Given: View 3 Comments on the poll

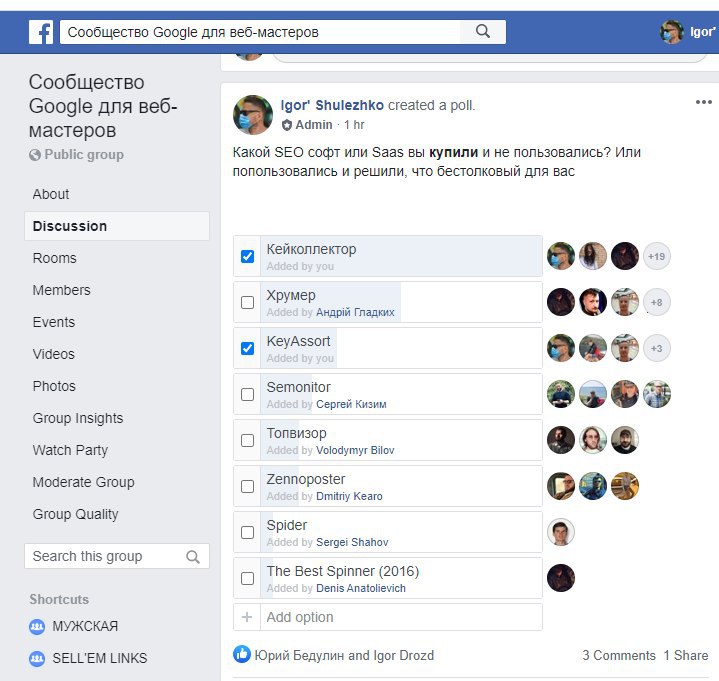Looking at the screenshot, I should (x=619, y=655).
